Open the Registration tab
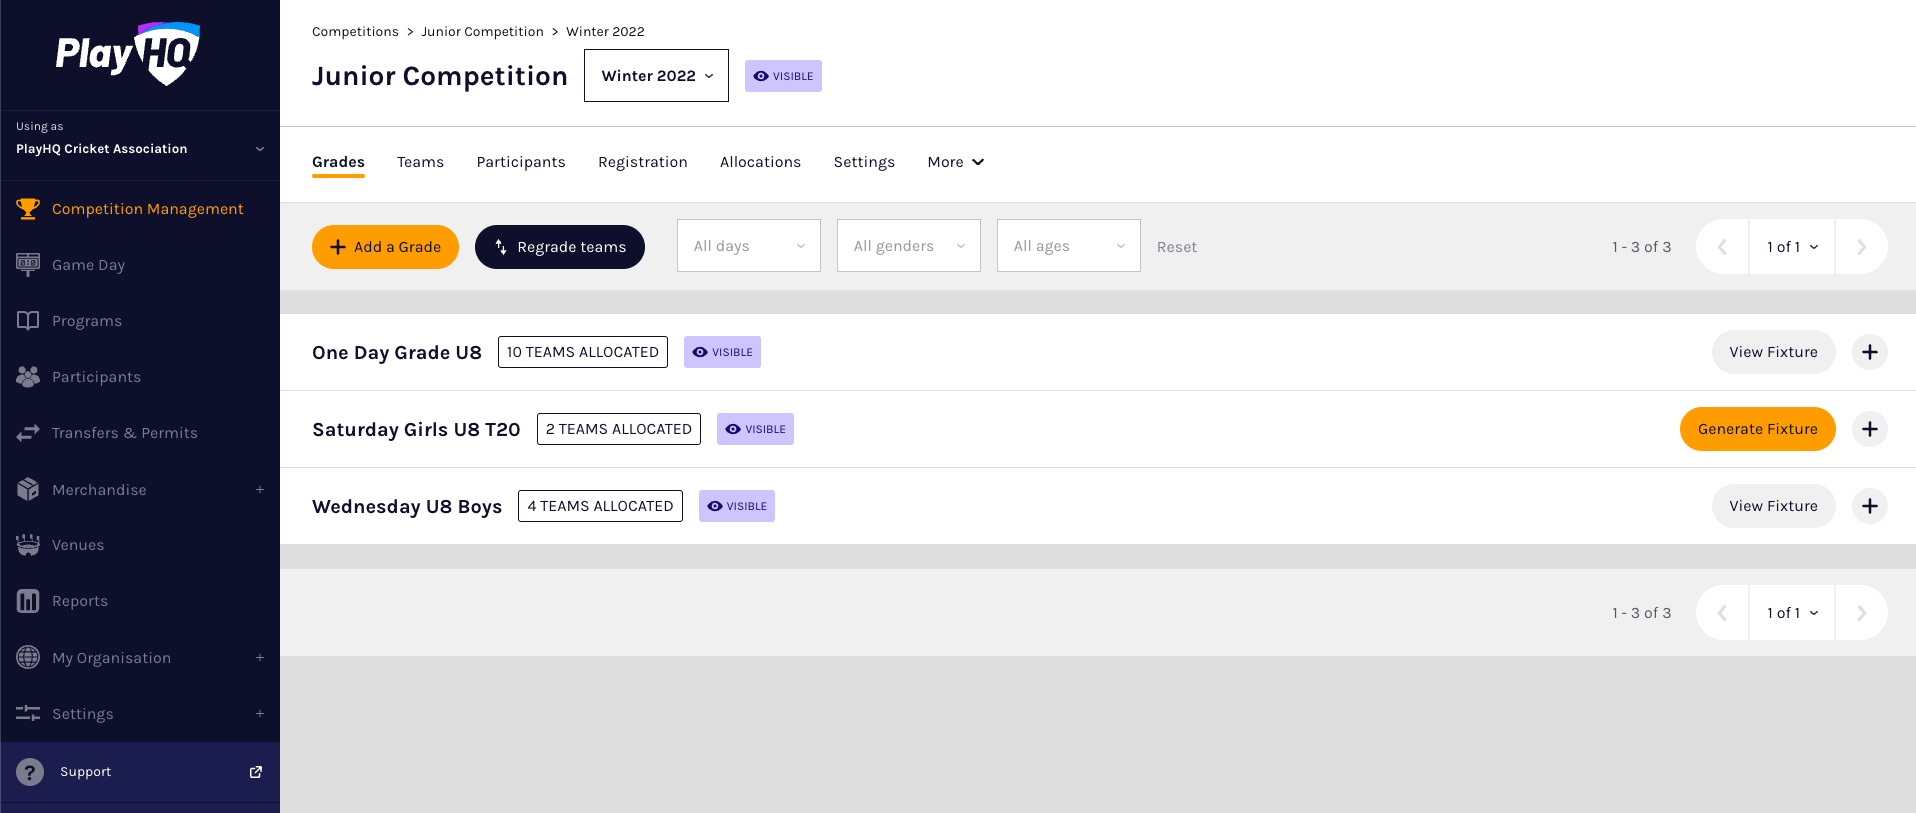 click(642, 162)
